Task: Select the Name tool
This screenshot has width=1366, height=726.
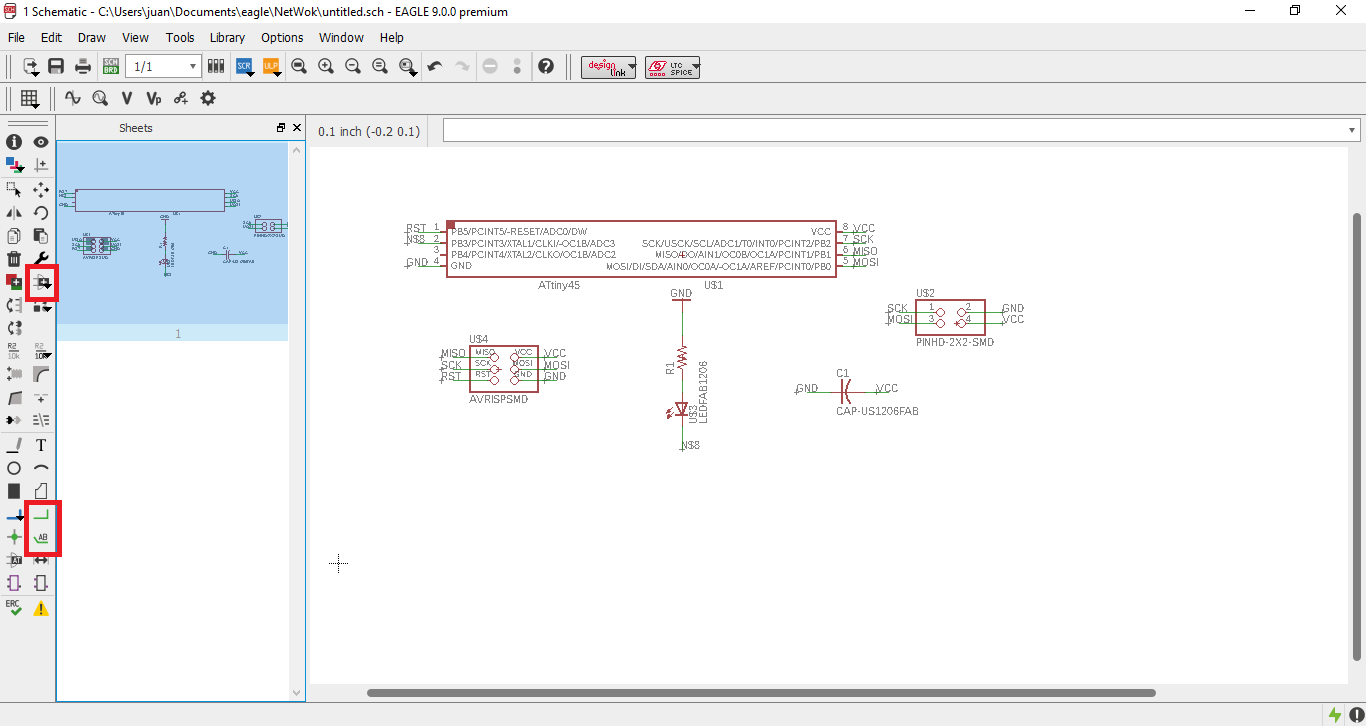Action: (x=14, y=351)
